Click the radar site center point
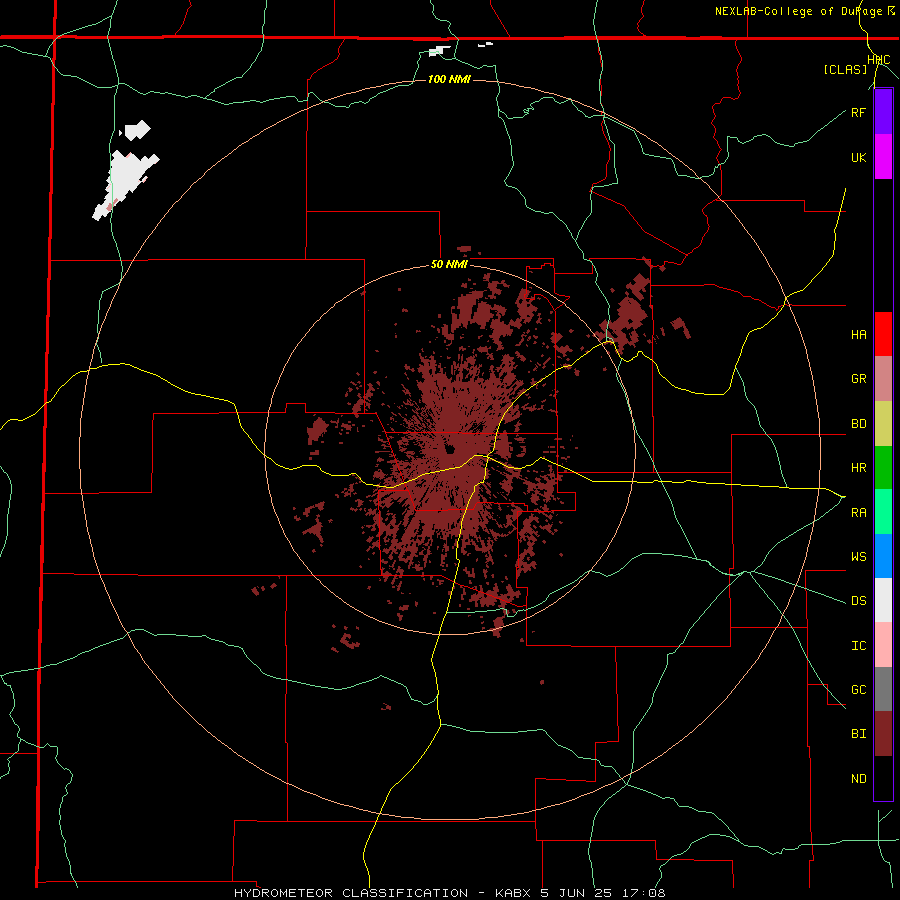 [450, 449]
